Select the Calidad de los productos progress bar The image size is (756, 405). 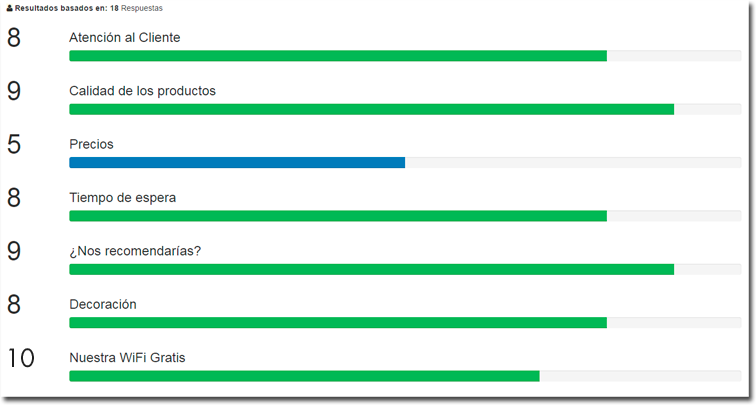coord(371,109)
